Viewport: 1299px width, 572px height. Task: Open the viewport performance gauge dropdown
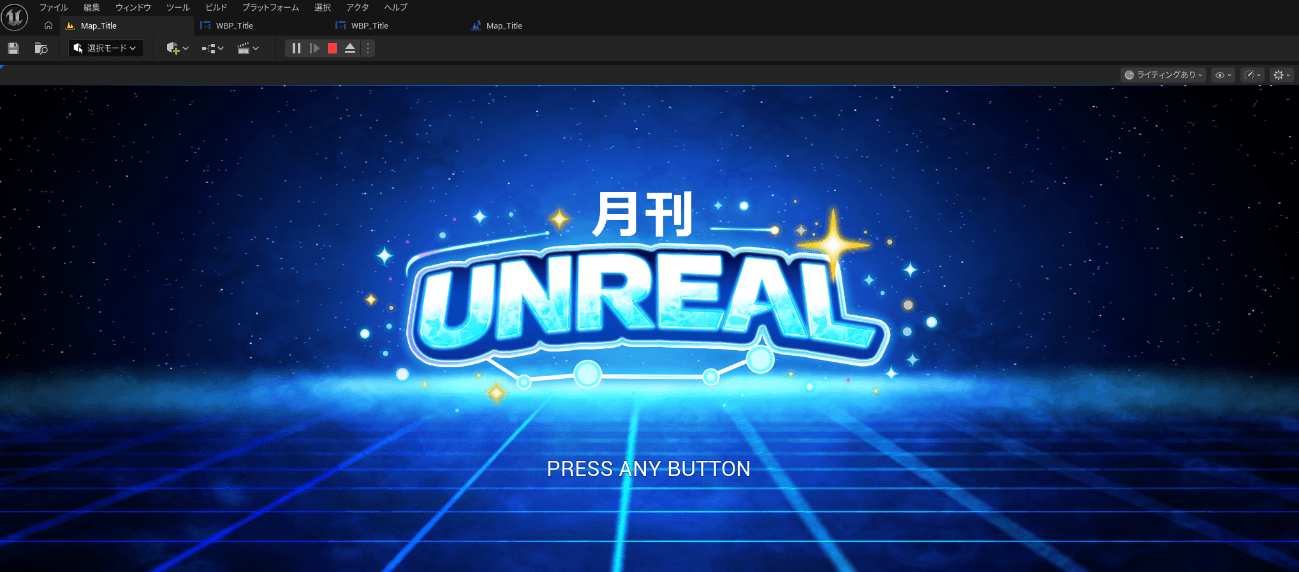(1252, 75)
